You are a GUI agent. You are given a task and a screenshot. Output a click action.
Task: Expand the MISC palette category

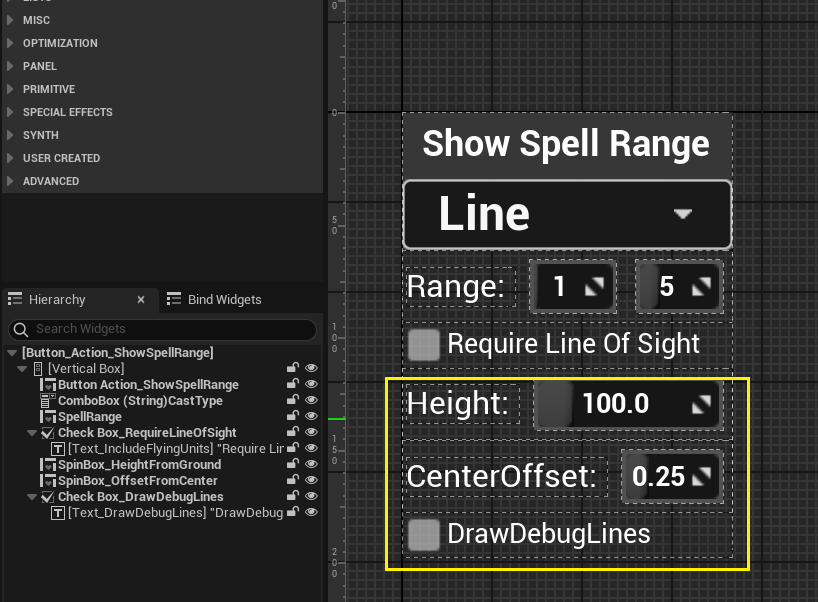point(10,20)
